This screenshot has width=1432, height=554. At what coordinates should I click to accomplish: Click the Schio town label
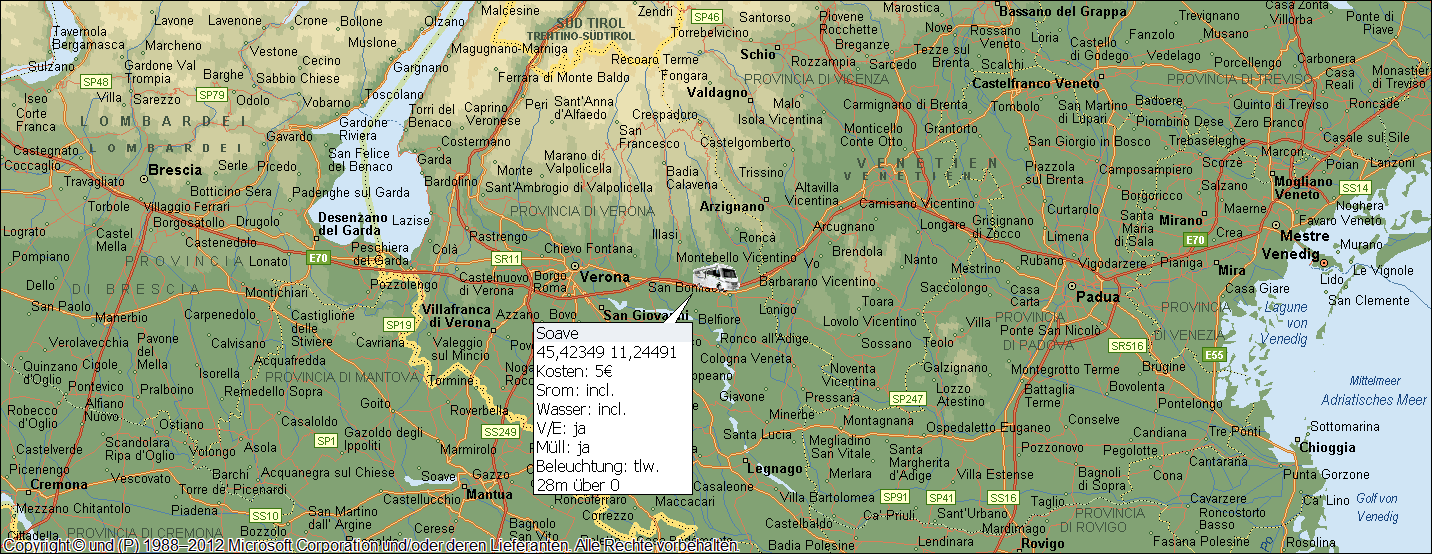click(x=759, y=55)
